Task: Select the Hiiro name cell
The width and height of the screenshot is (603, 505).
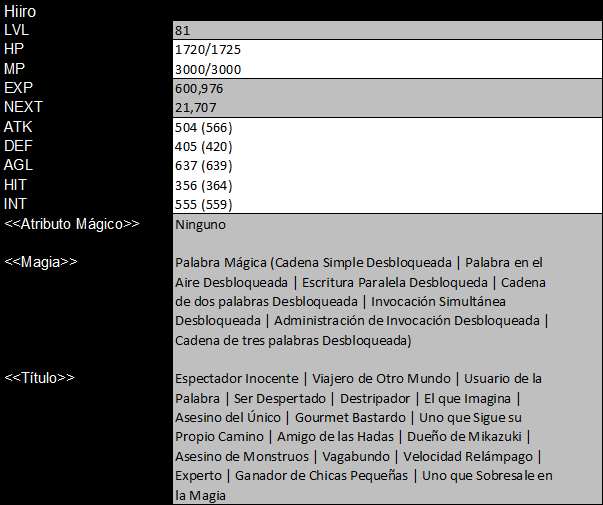Action: click(x=20, y=11)
